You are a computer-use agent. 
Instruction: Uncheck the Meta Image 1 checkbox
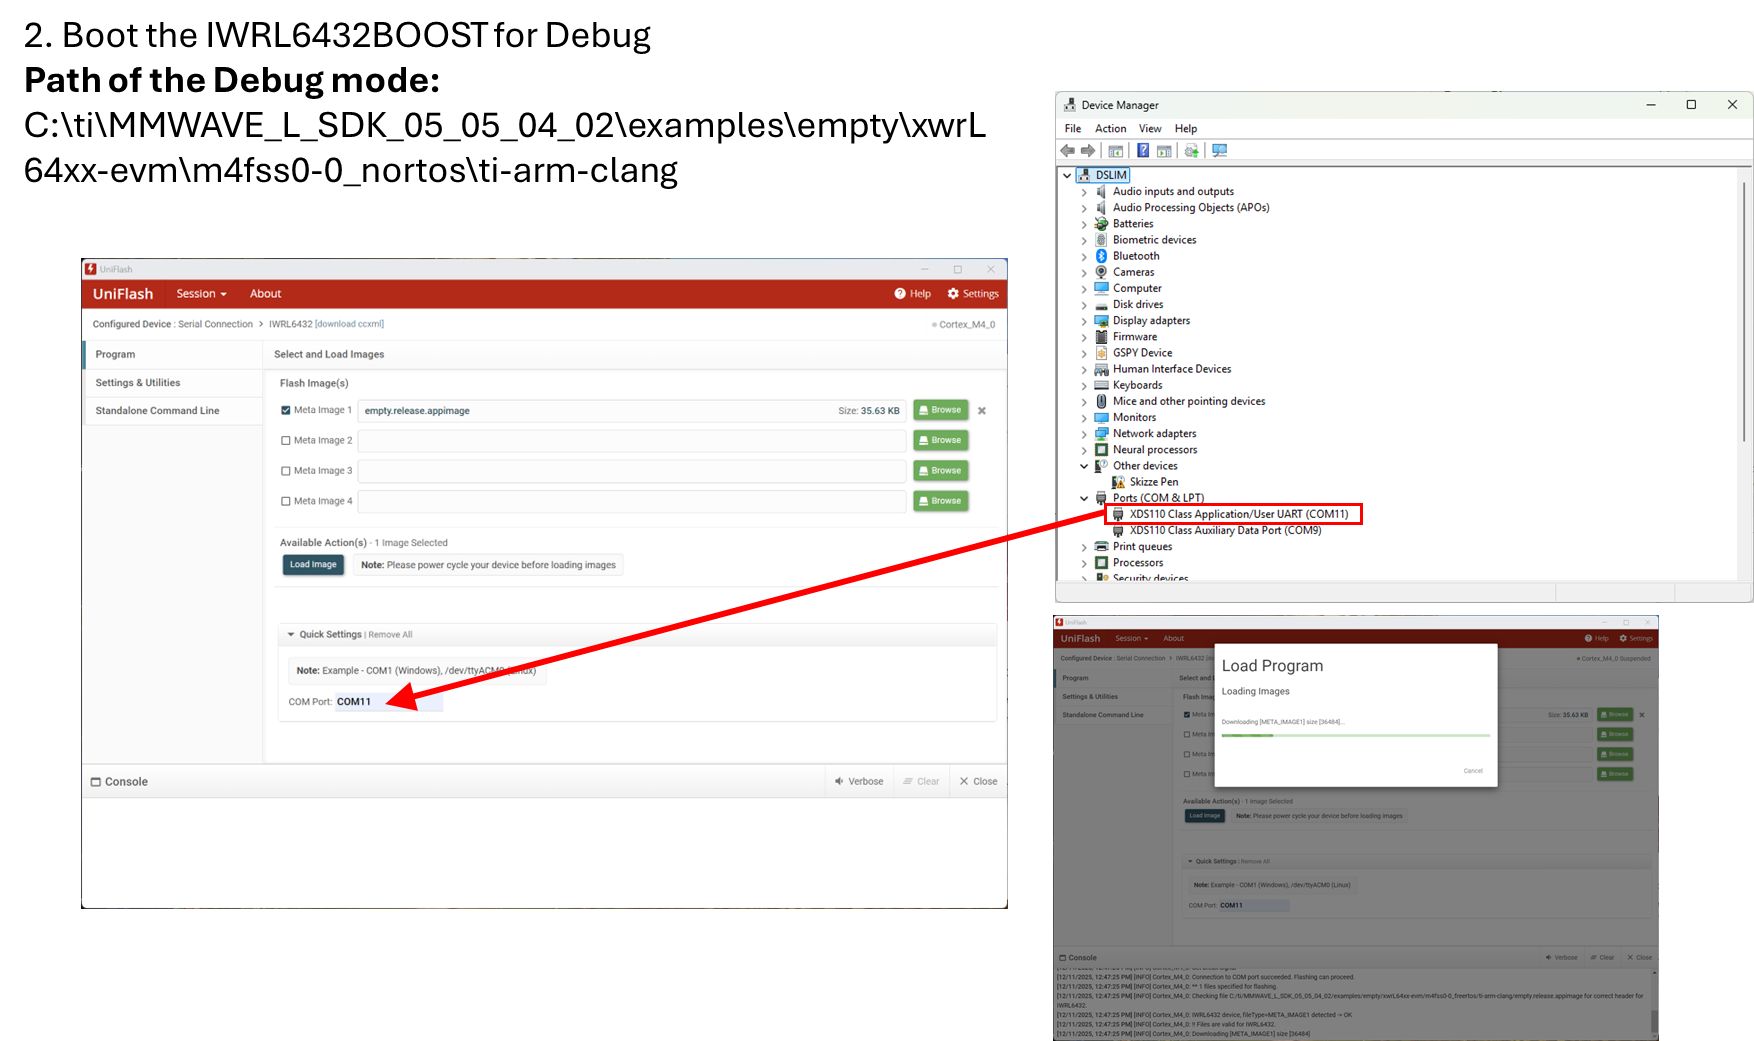pos(286,410)
